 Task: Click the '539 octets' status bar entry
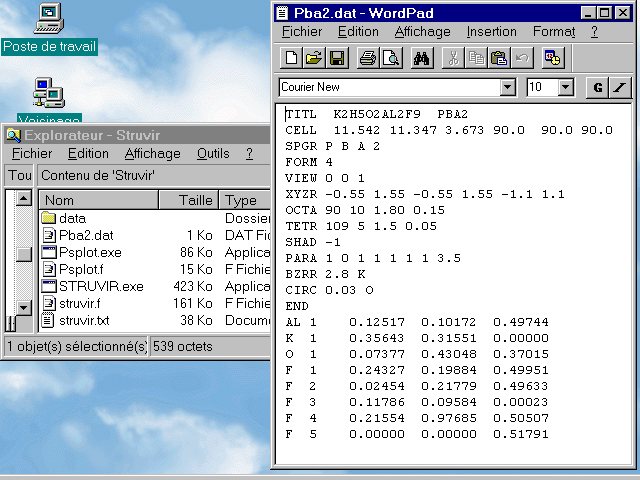coord(182,347)
